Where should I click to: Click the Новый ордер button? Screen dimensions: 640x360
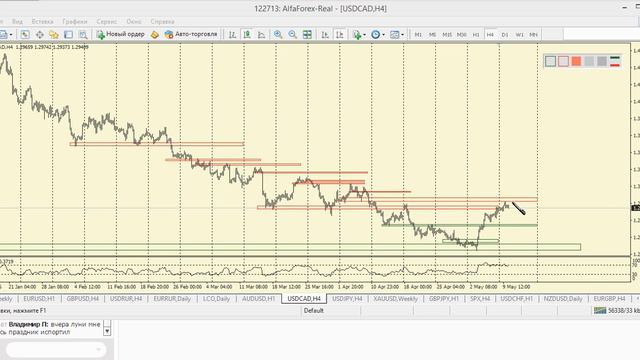click(121, 34)
